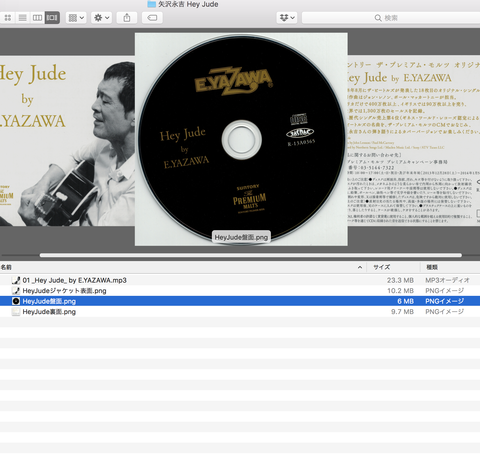Click the HeyJude盤面.png disc file icon
Viewport: 480px width, 457px height.
(16, 301)
